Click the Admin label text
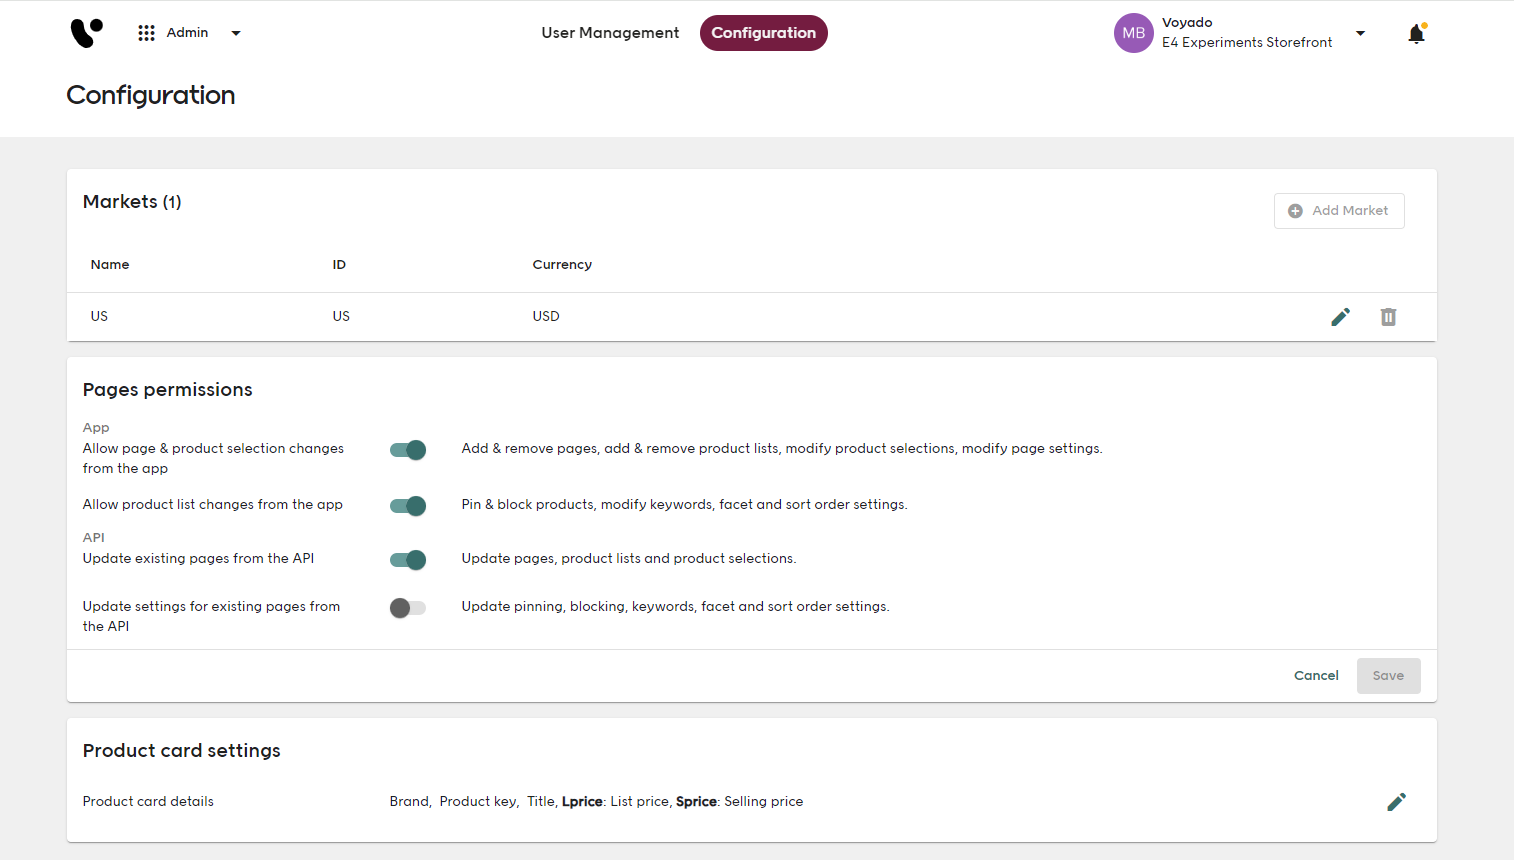The height and width of the screenshot is (860, 1514). (x=187, y=33)
